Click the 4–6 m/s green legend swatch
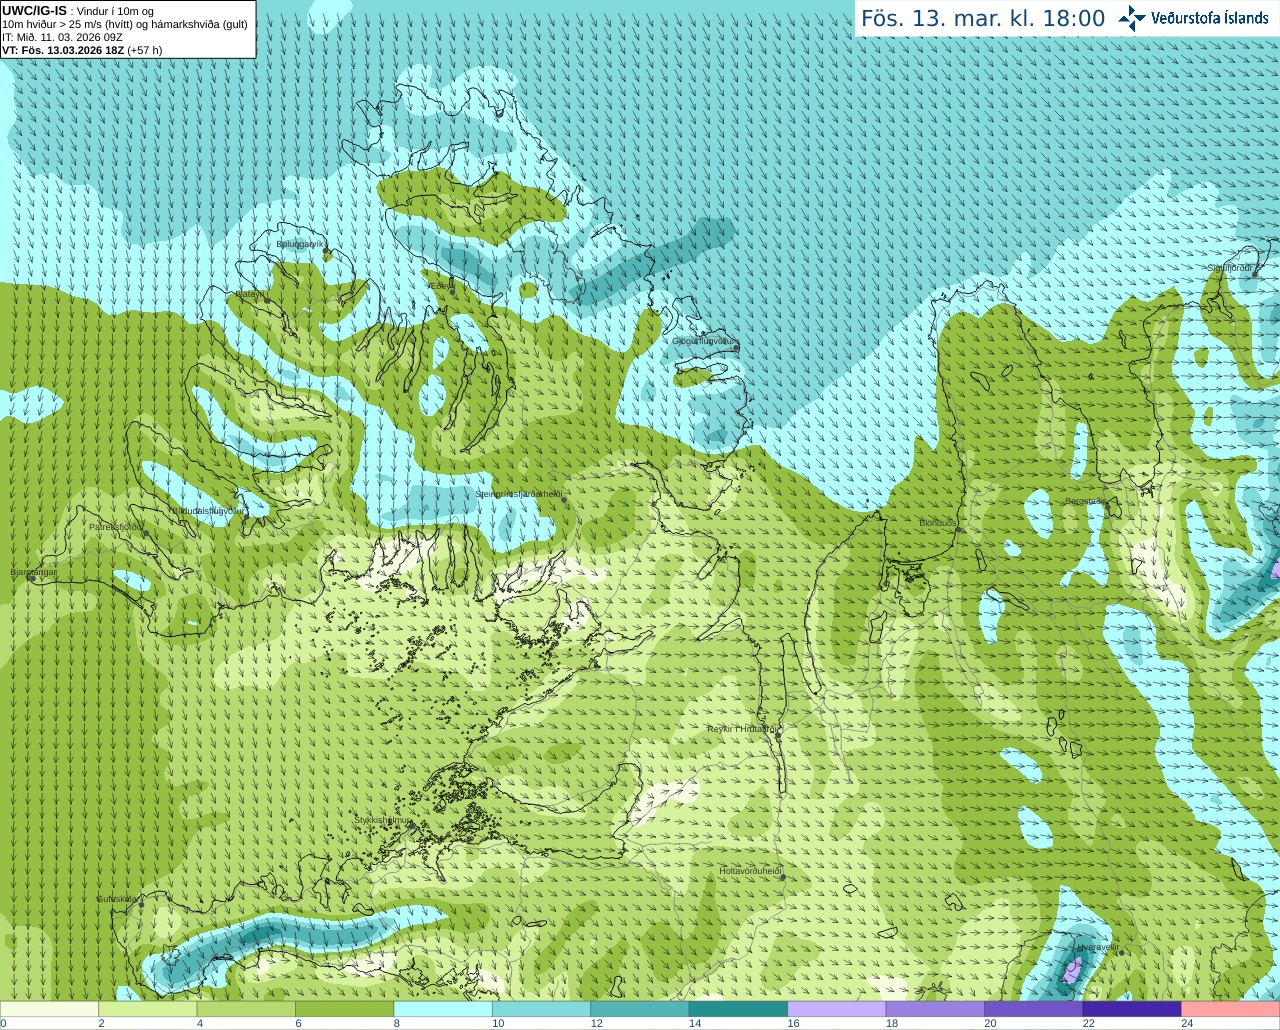Viewport: 1280px width, 1030px height. point(246,1009)
